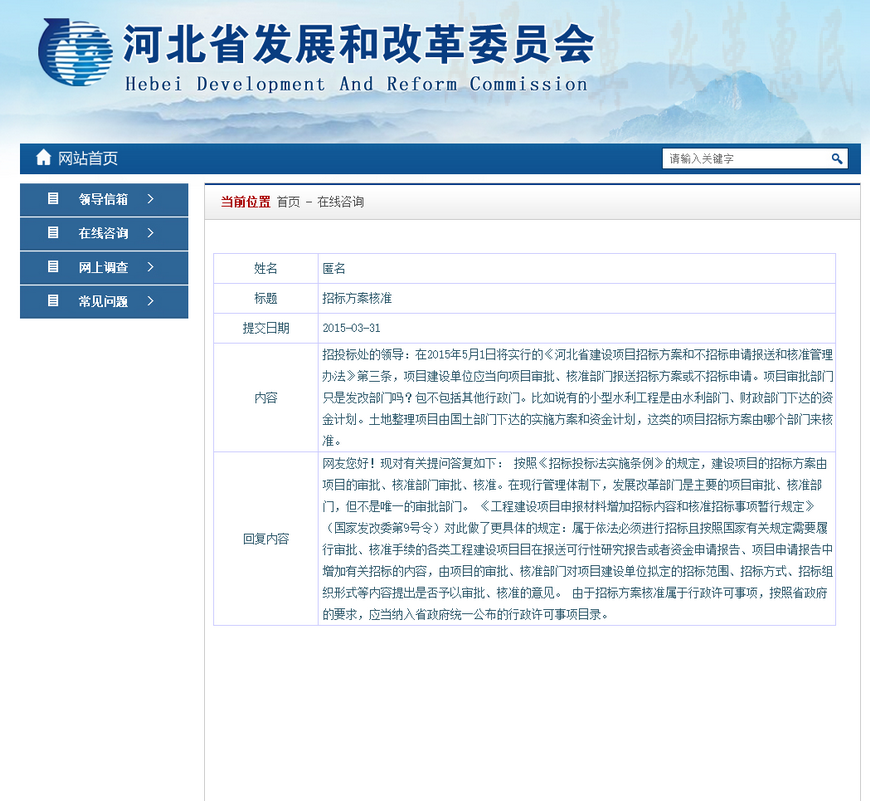Click the list icon beside 领导信箱

(53, 199)
